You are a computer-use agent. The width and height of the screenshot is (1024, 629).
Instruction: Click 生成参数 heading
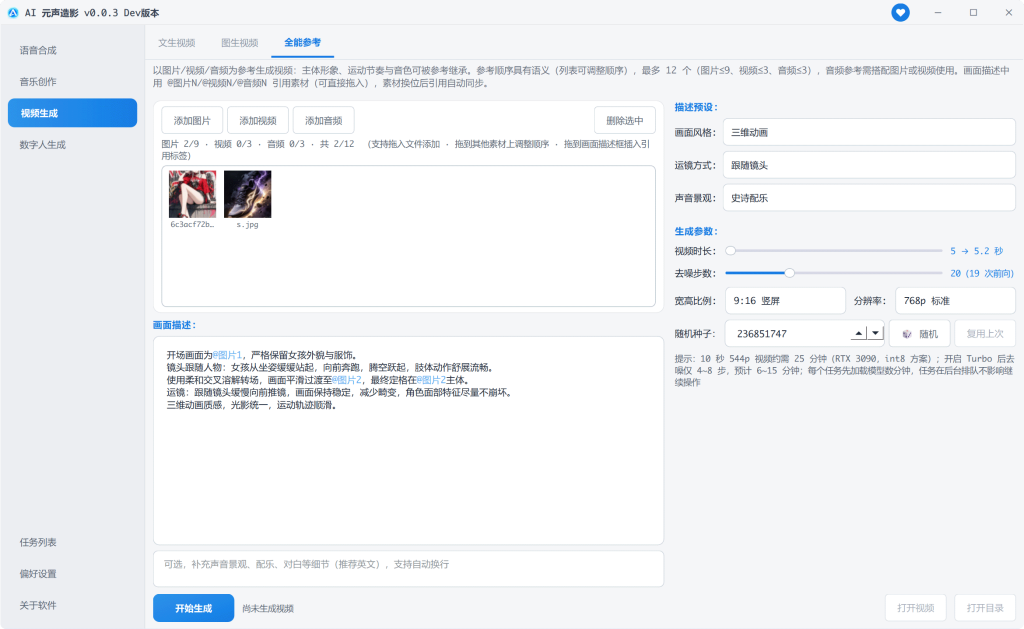coord(696,231)
